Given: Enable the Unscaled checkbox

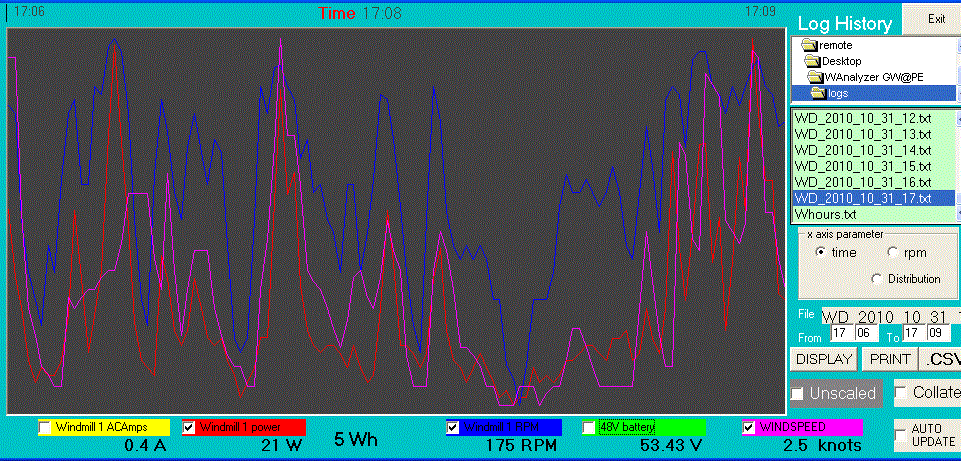Looking at the screenshot, I should coord(797,394).
